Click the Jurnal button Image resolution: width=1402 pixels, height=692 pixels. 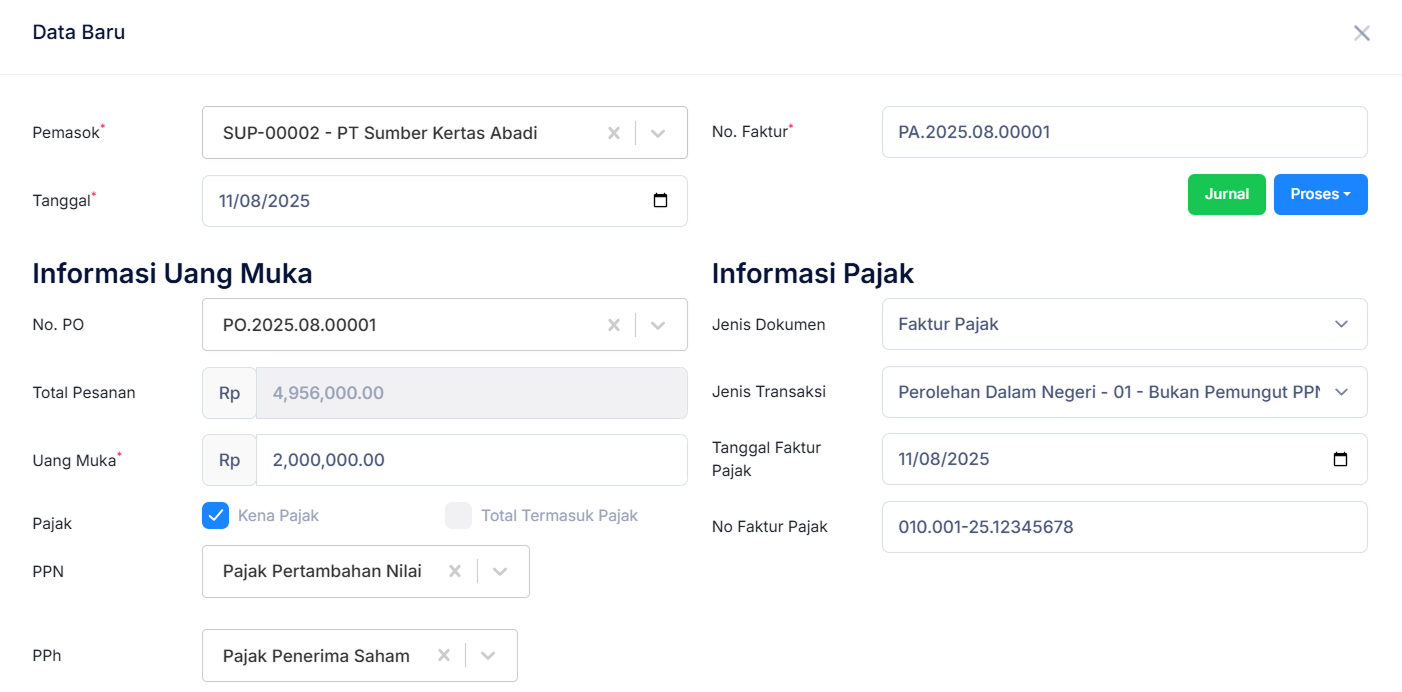pyautogui.click(x=1226, y=194)
